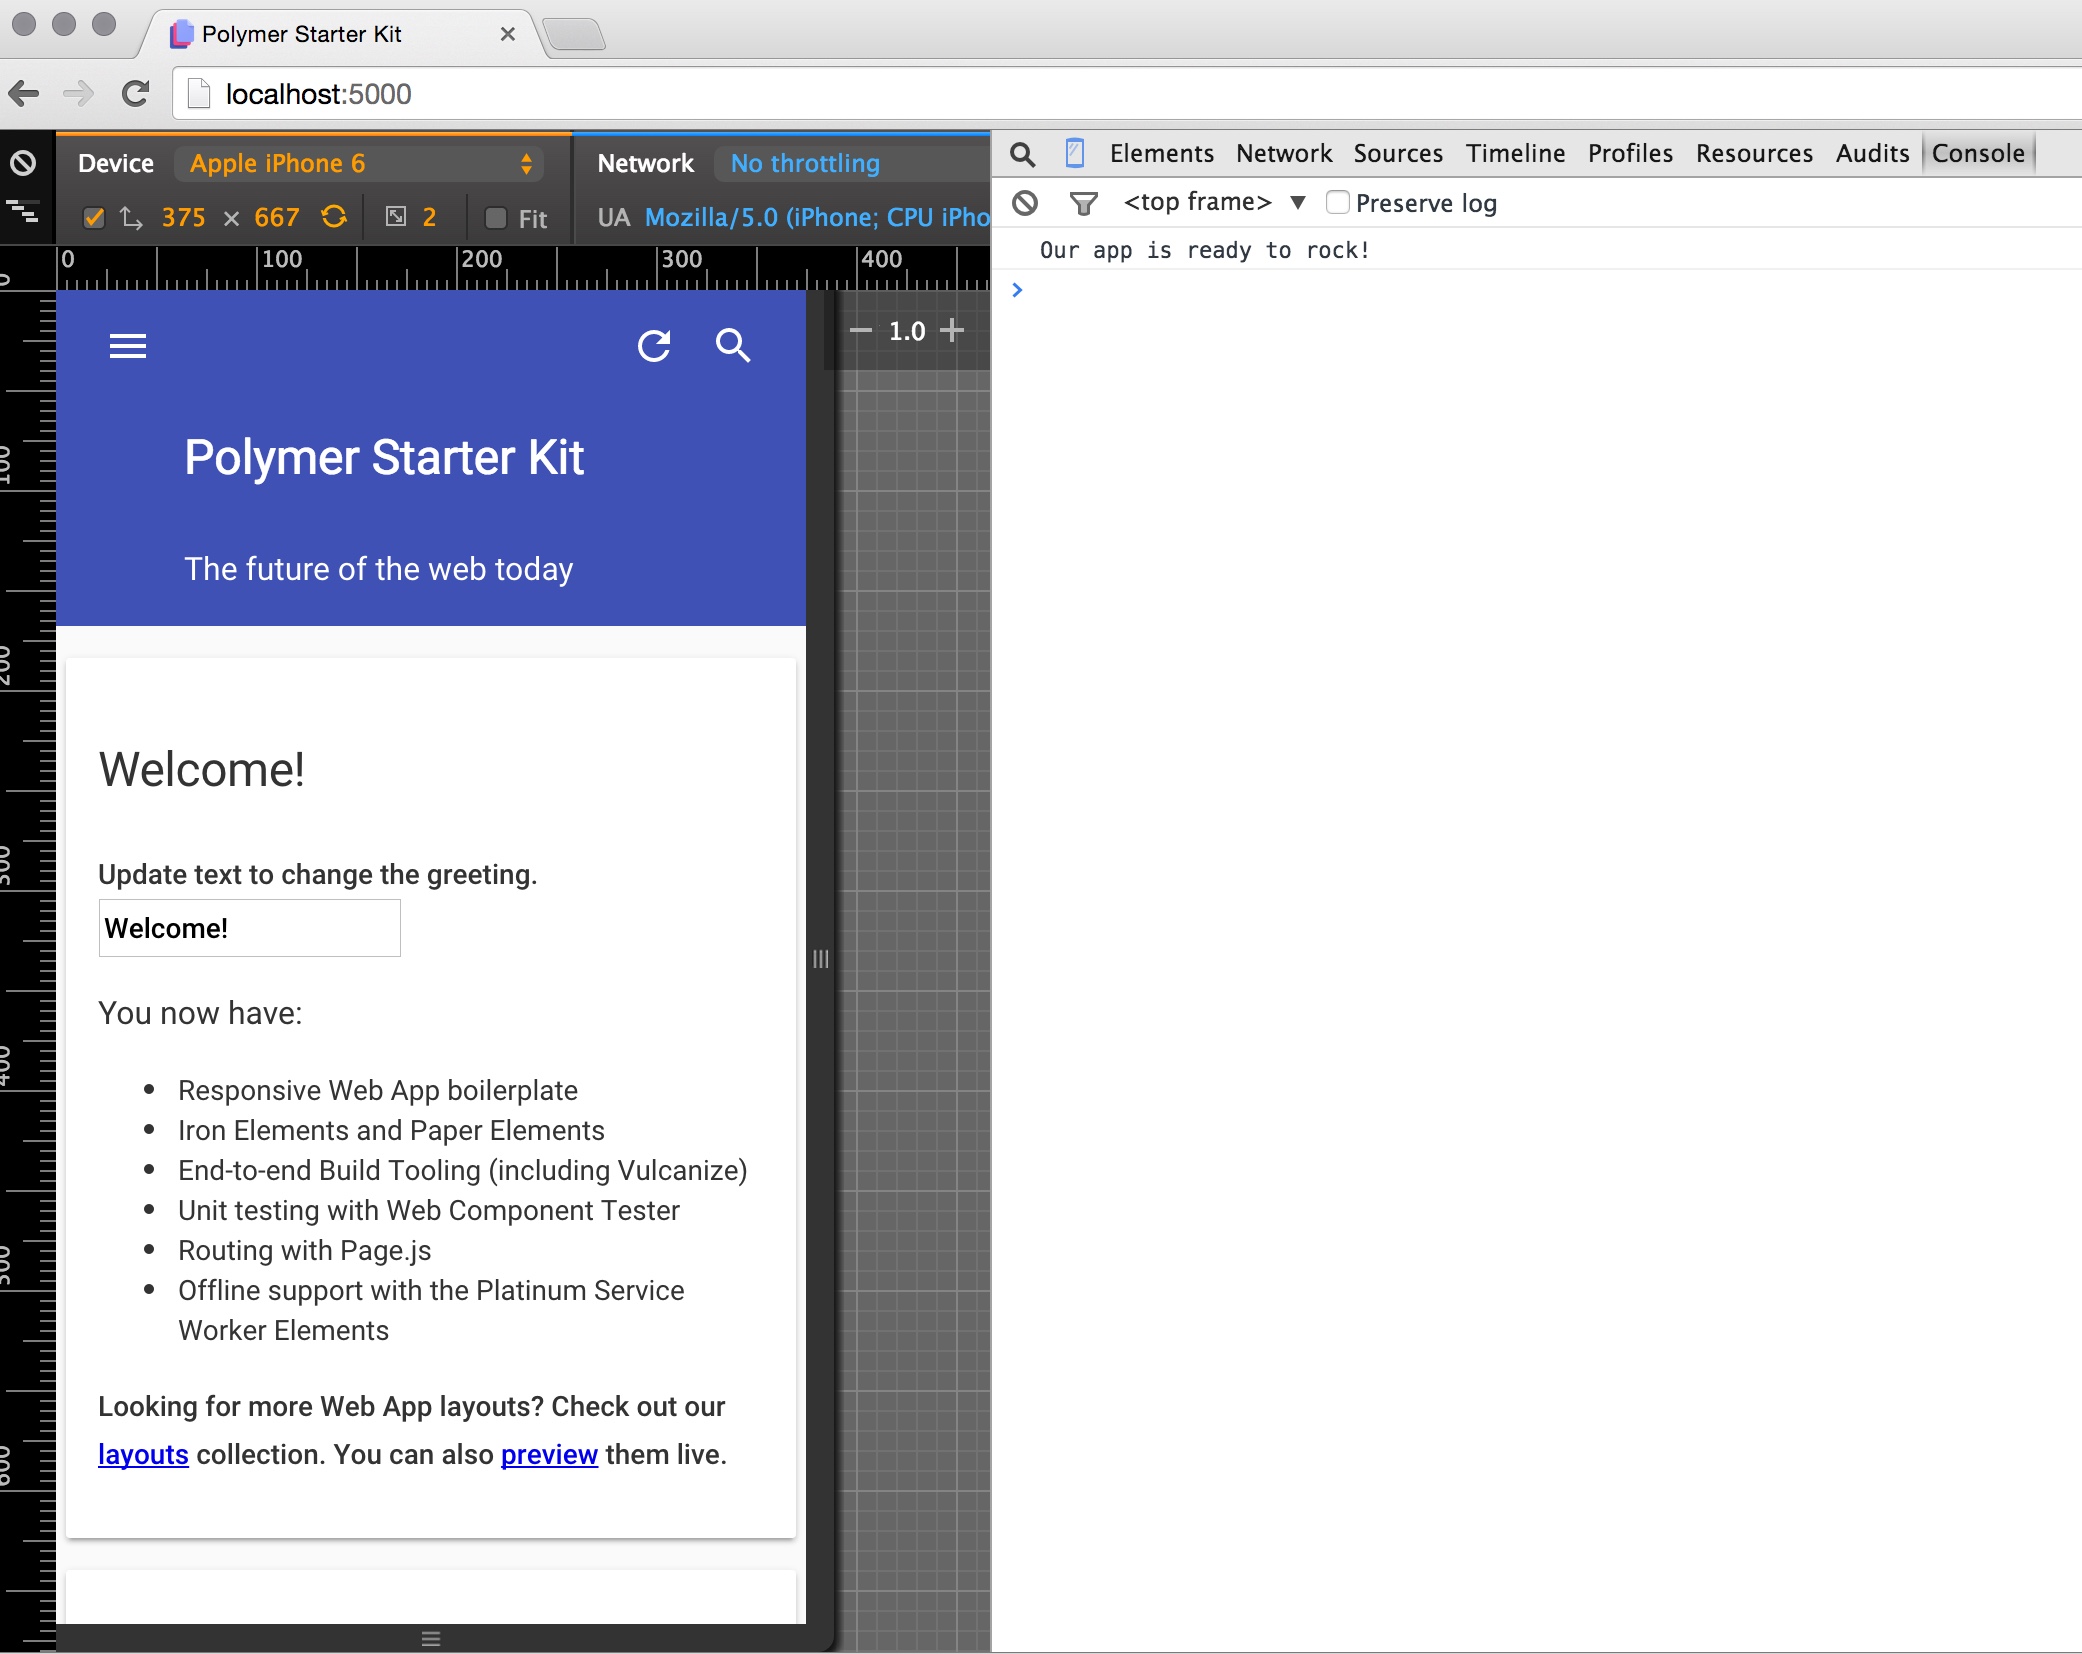2082x1654 pixels.
Task: Click the search icon in the app header
Action: (x=733, y=346)
